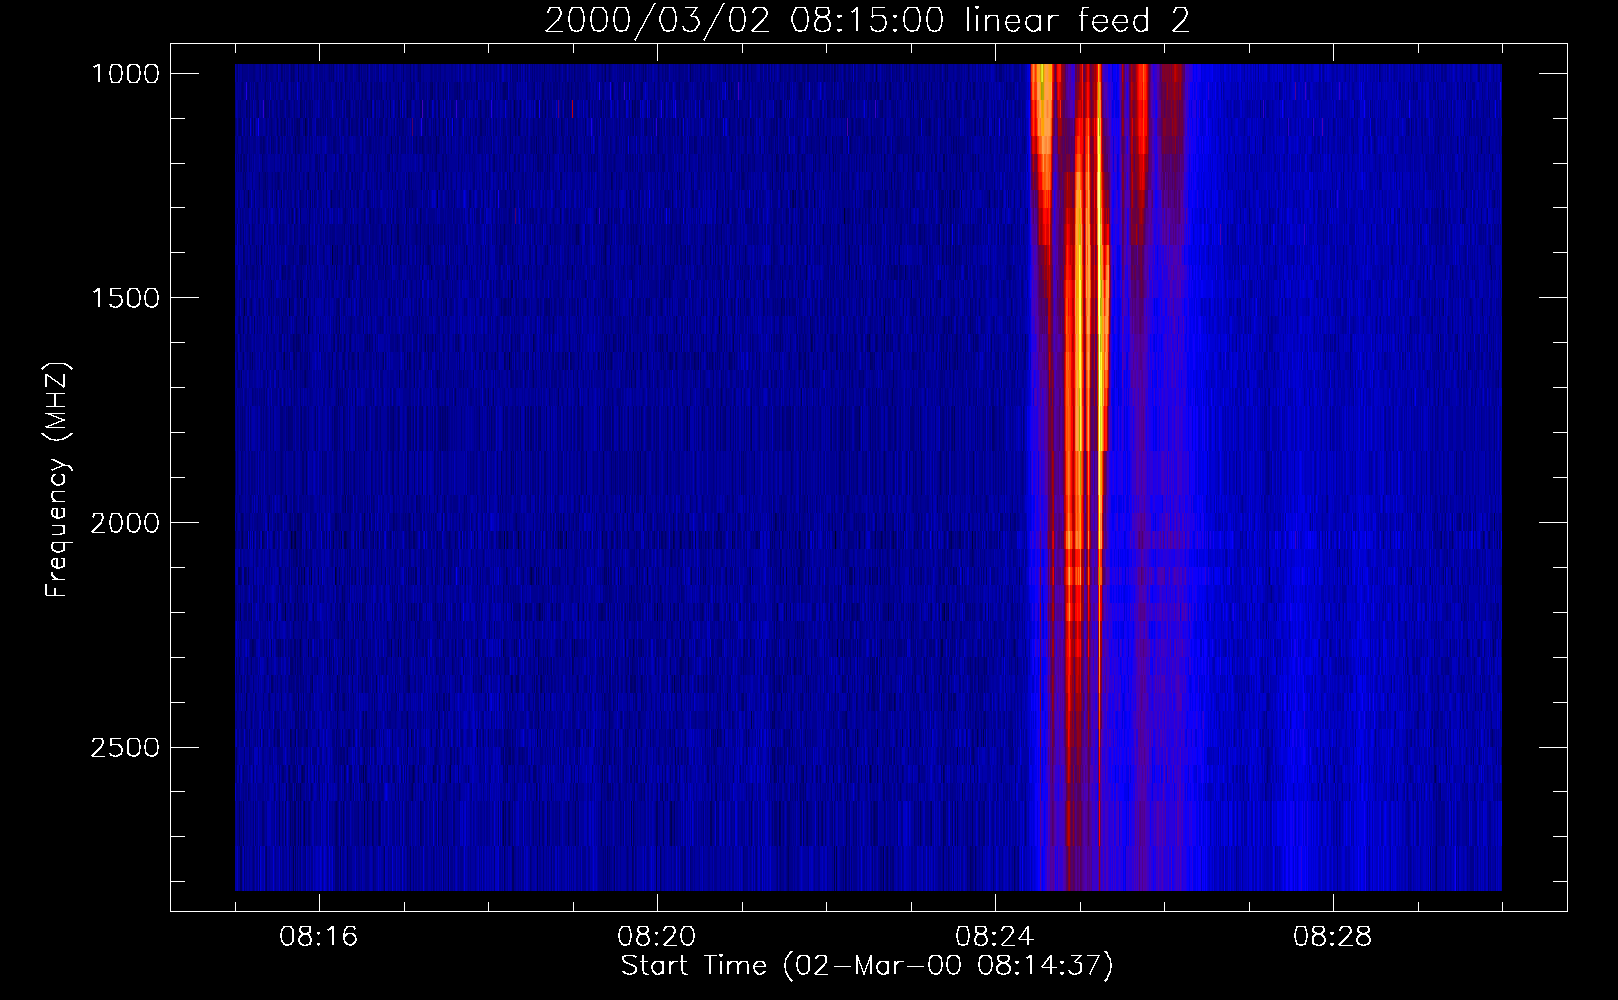The image size is (1618, 1000).
Task: Click the 08:16 time axis label
Action: tap(318, 937)
